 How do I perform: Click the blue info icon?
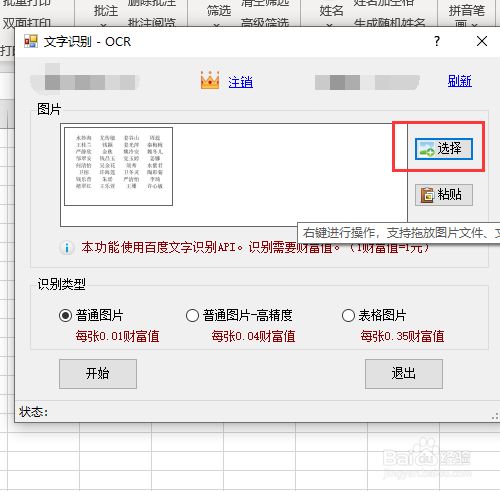click(x=67, y=248)
